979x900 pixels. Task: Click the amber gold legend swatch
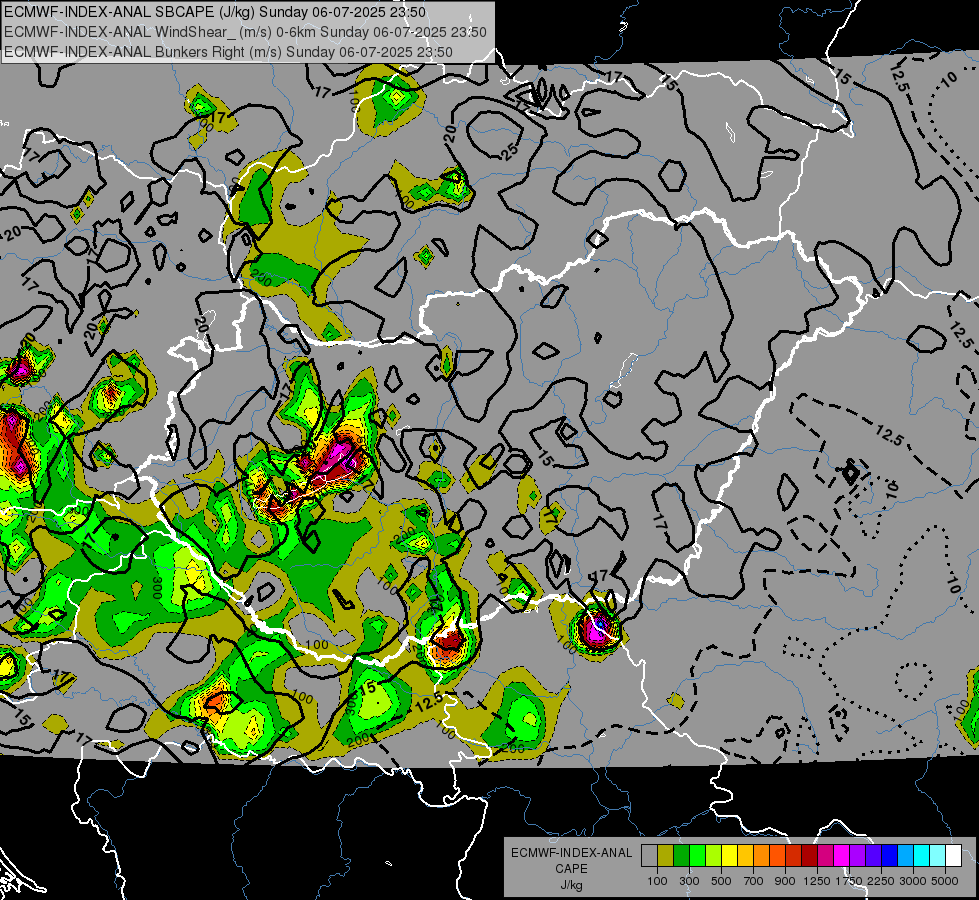coord(745,855)
